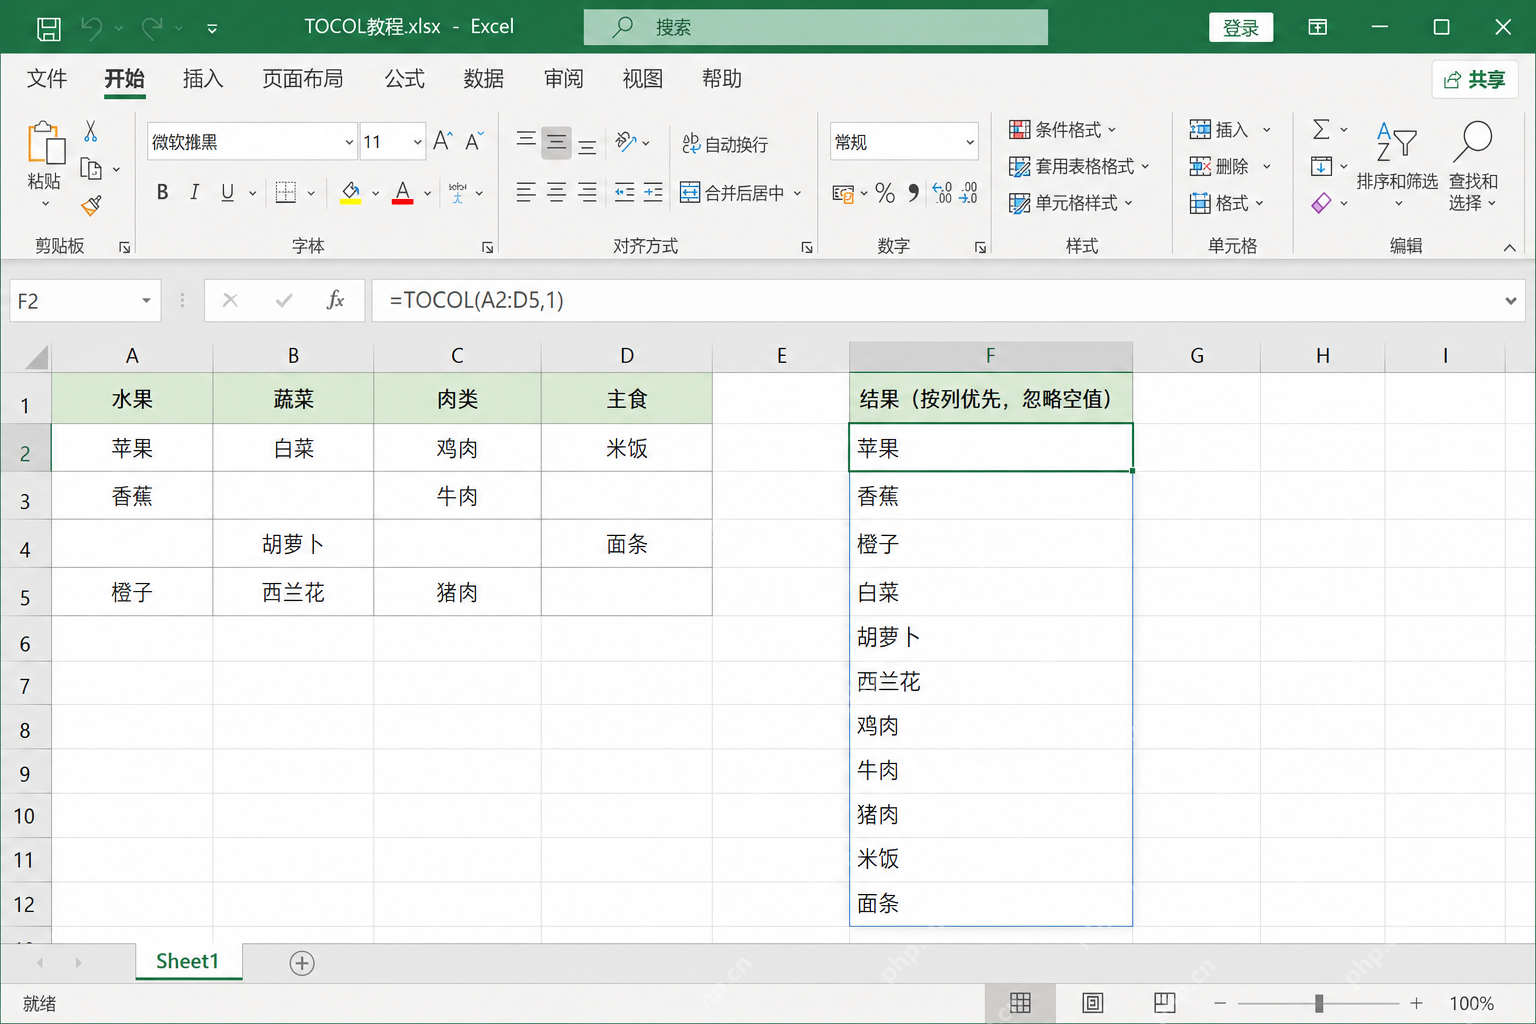Open the font name 微软雅黑 dropdown
This screenshot has width=1536, height=1024.
349,142
